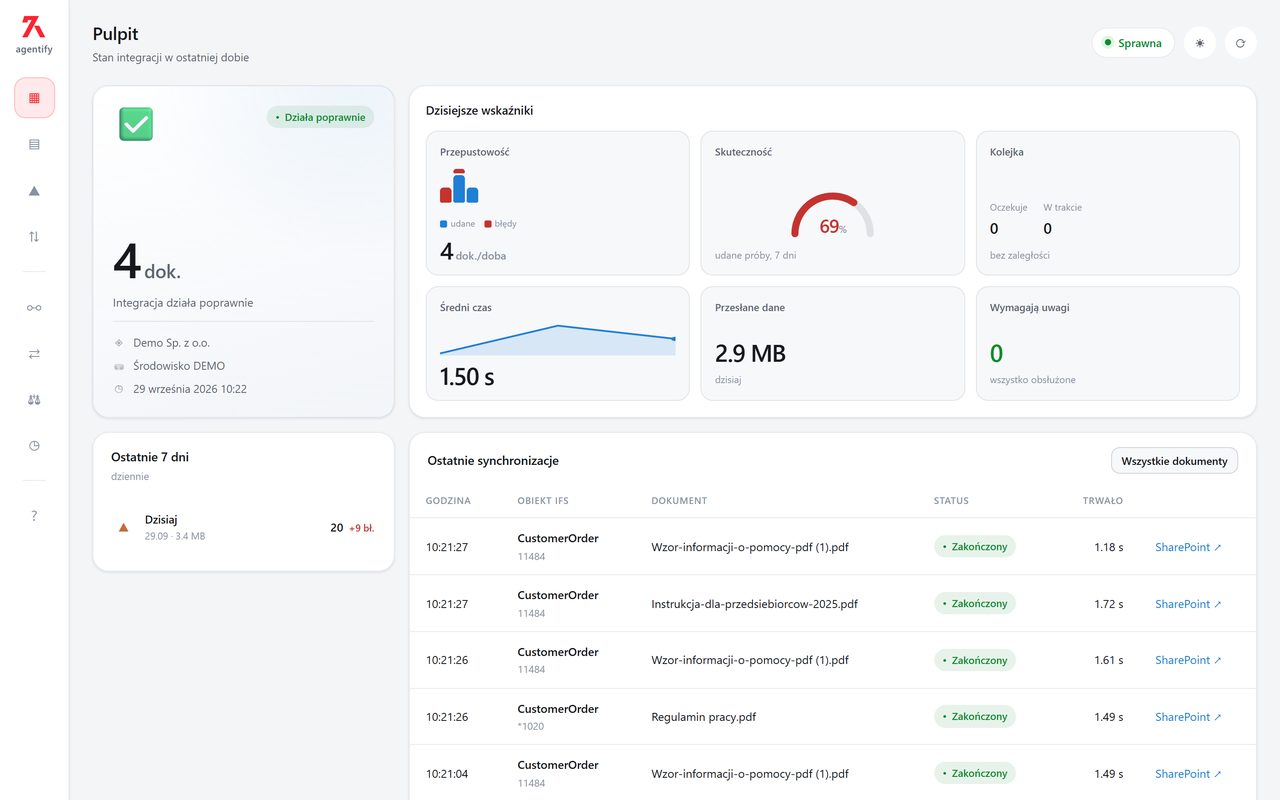1280x800 pixels.
Task: Click the warning triangle next to Dzisiaj
Action: 124,527
